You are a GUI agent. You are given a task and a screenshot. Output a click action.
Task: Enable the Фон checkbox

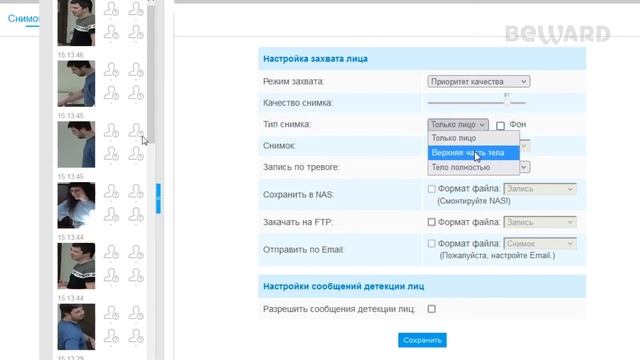(500, 125)
